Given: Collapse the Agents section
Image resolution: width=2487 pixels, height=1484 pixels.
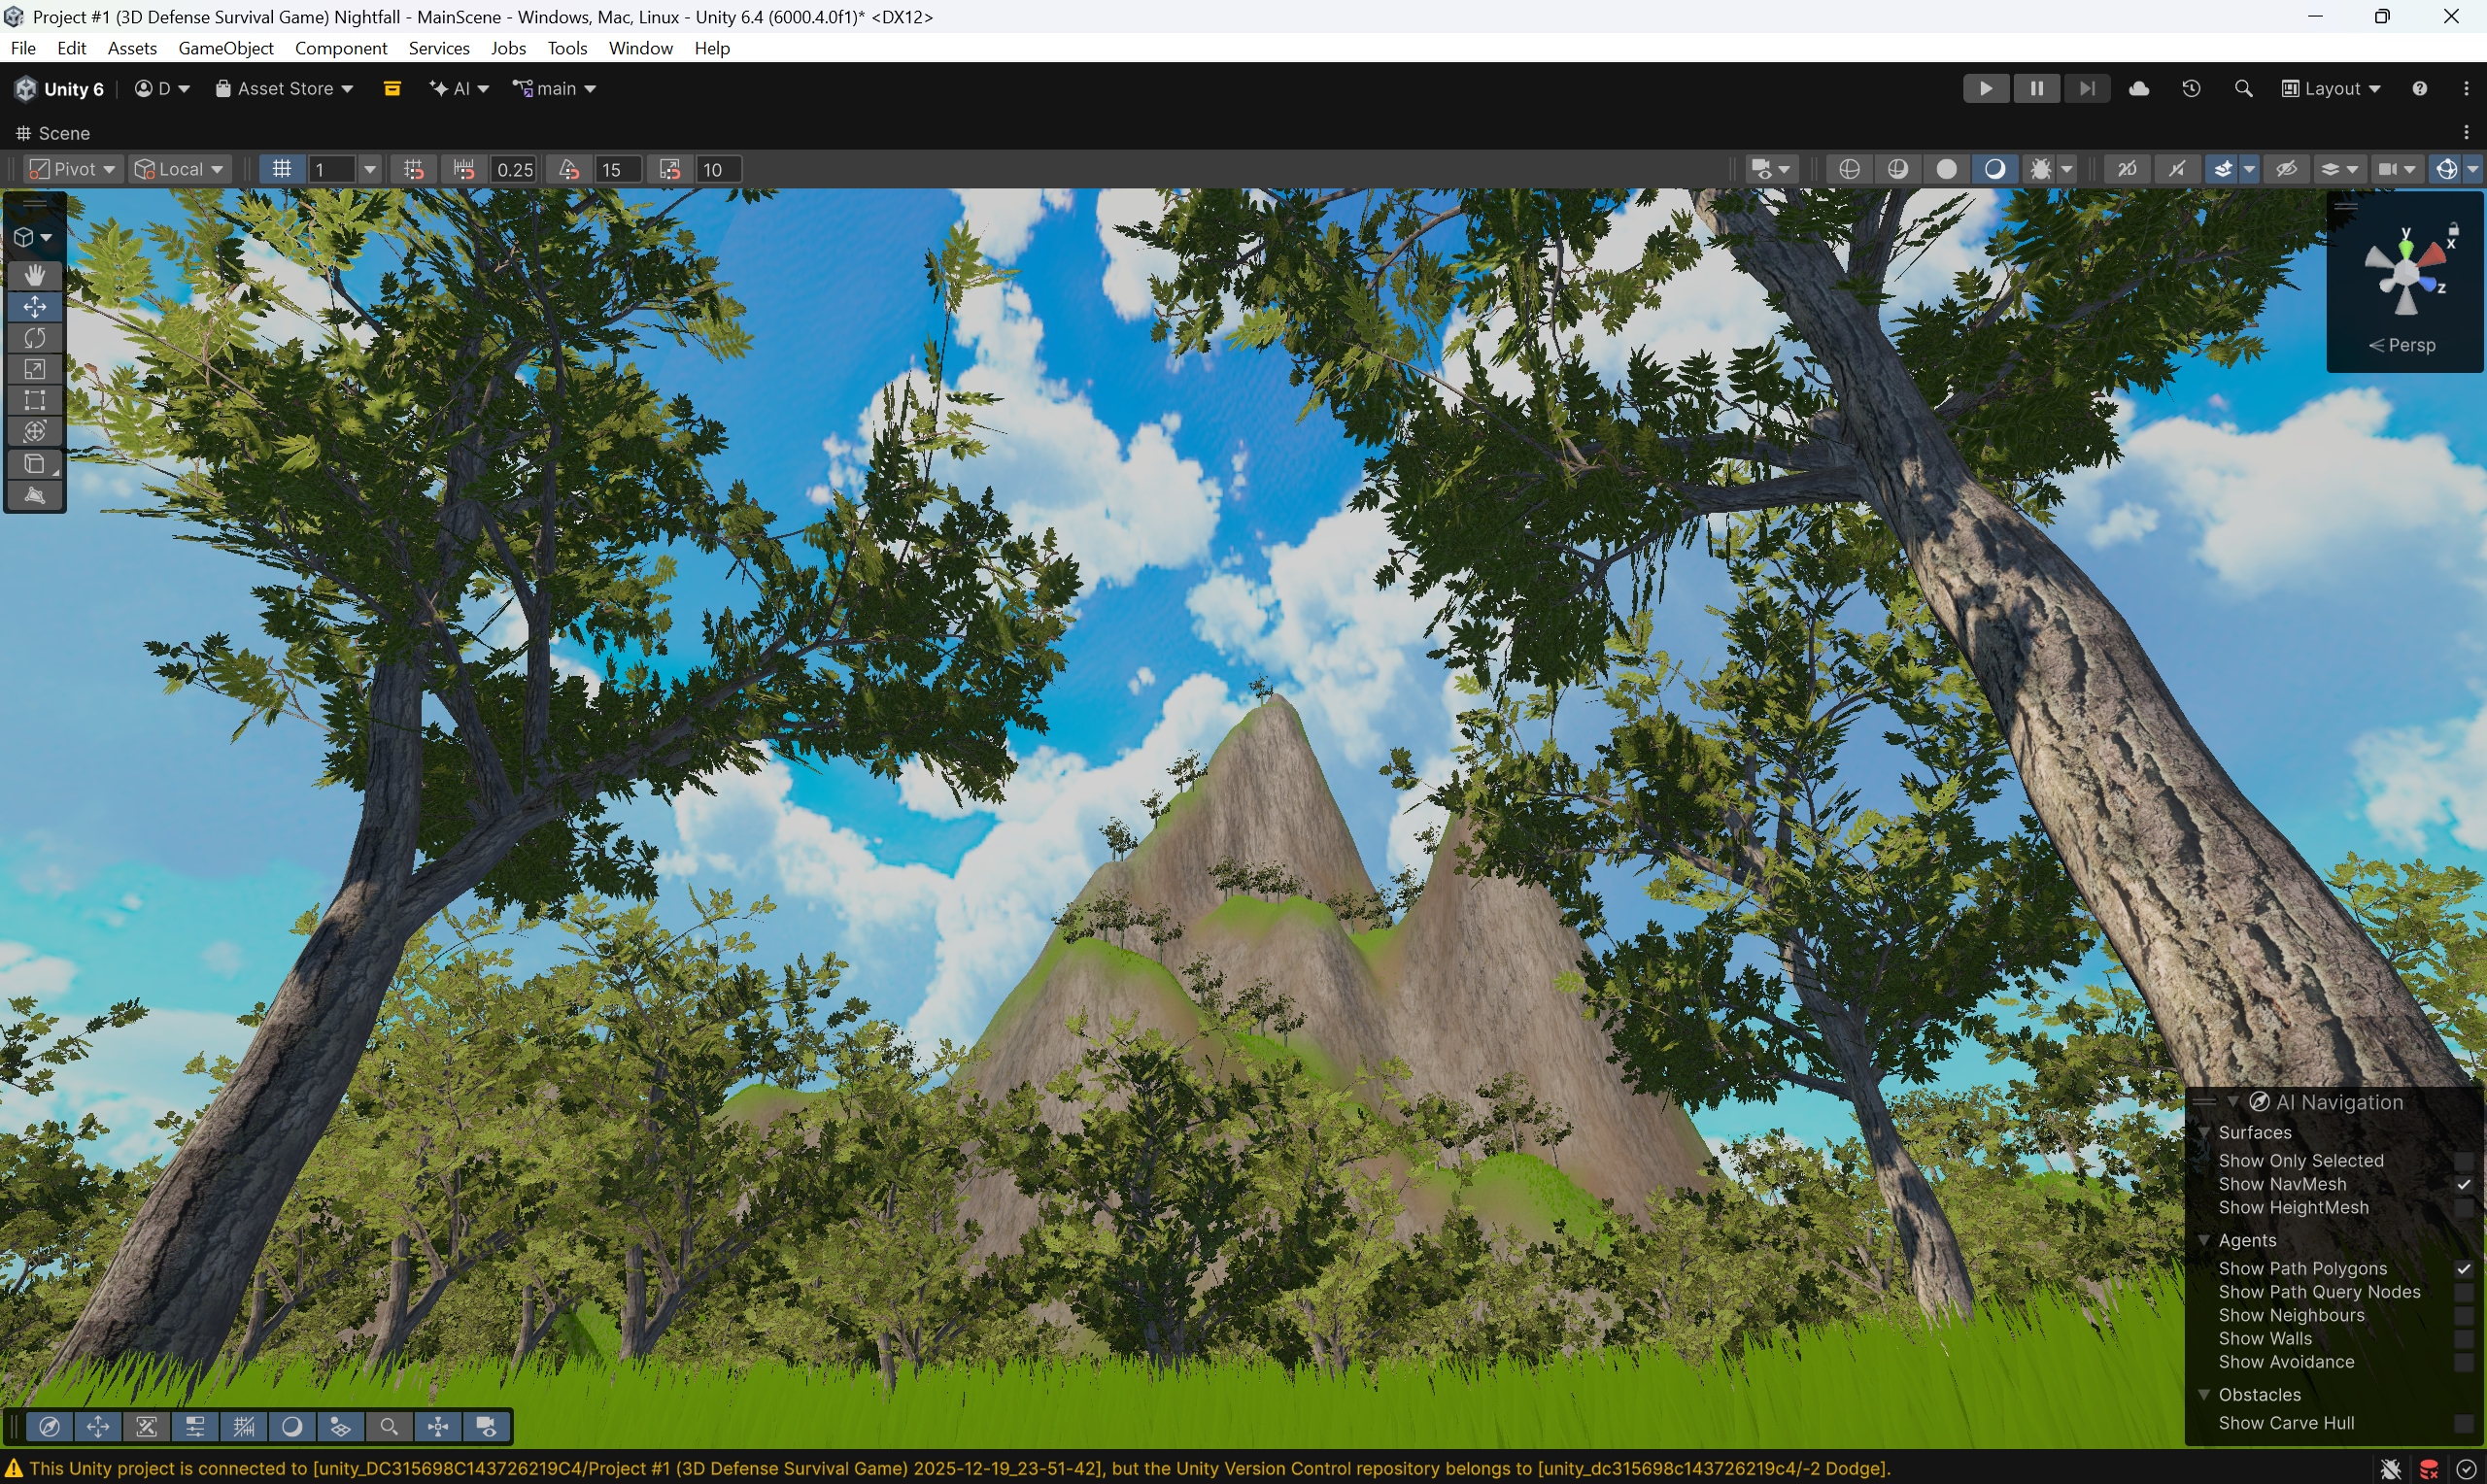Looking at the screenshot, I should click(2203, 1240).
